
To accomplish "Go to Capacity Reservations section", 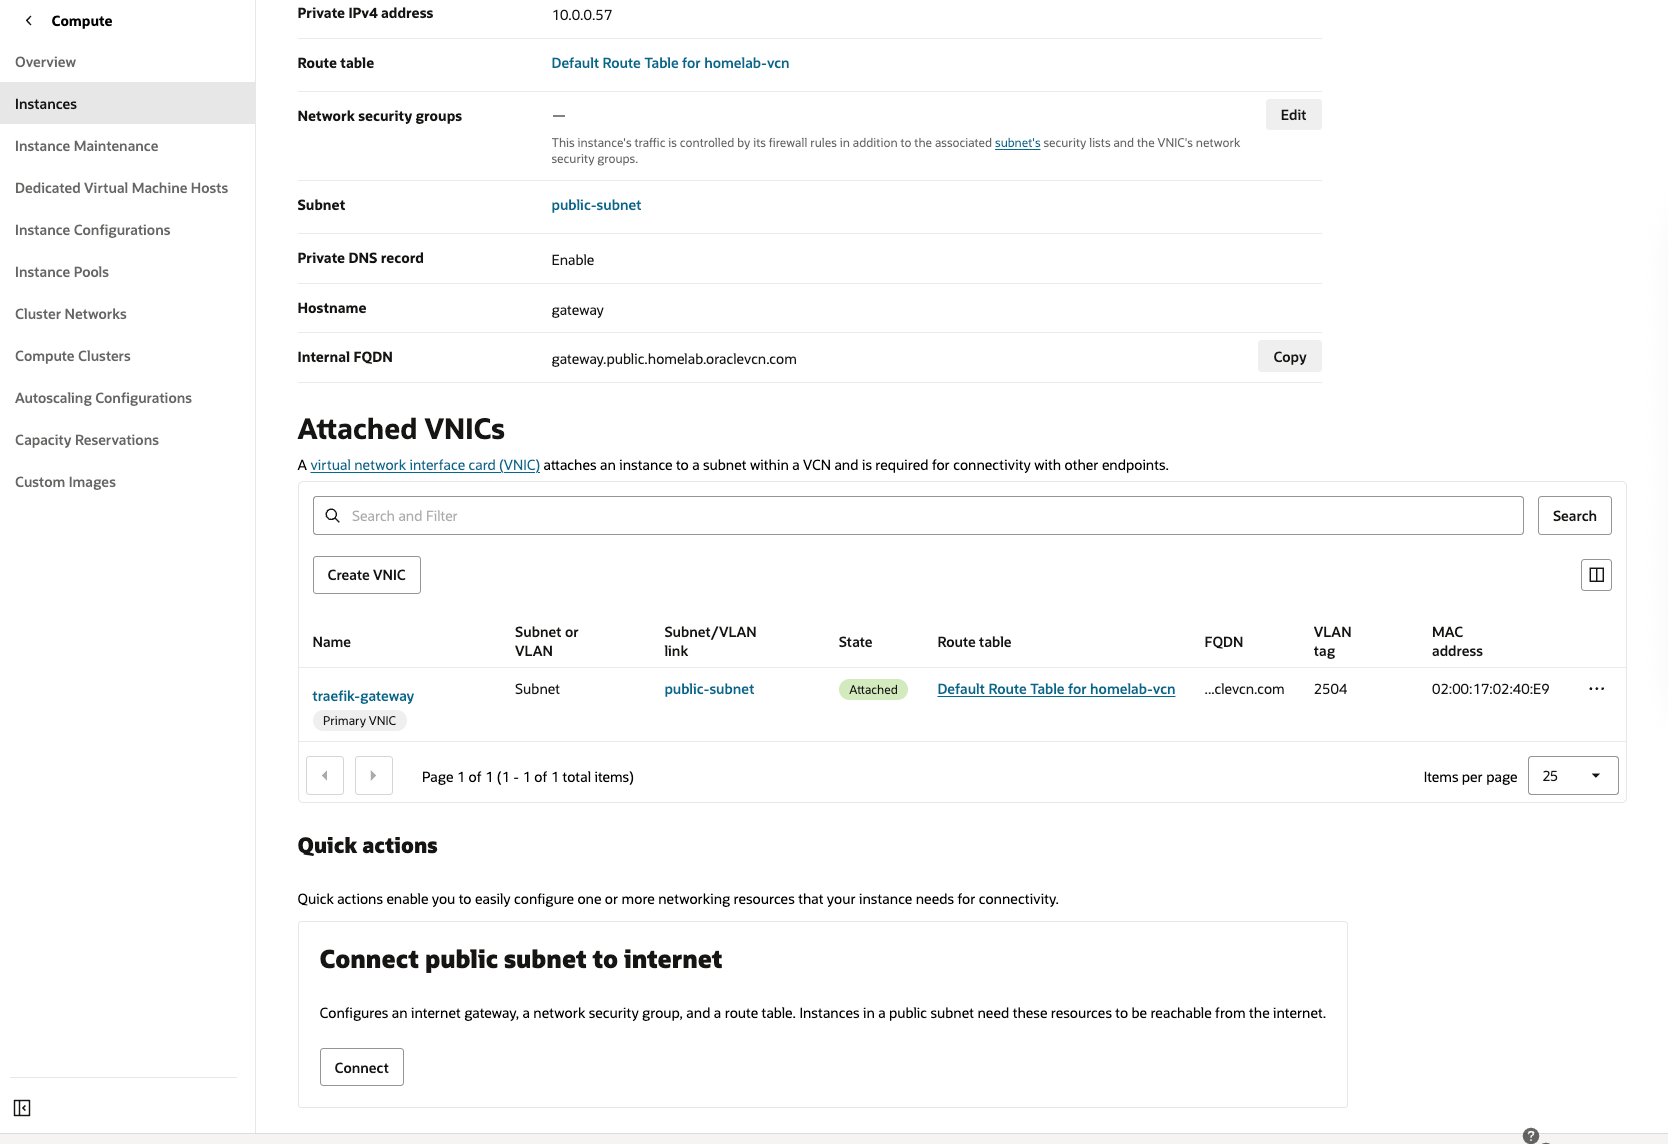I will 87,440.
